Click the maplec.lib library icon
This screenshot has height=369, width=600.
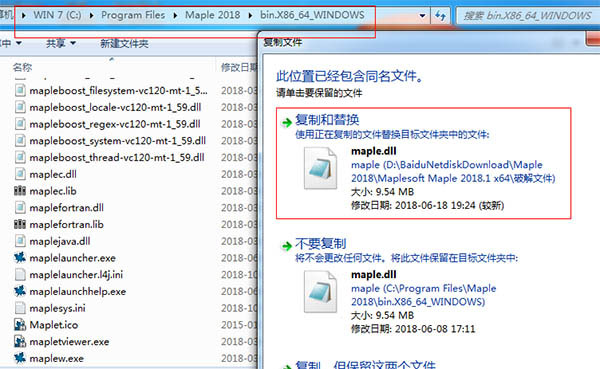[x=20, y=191]
